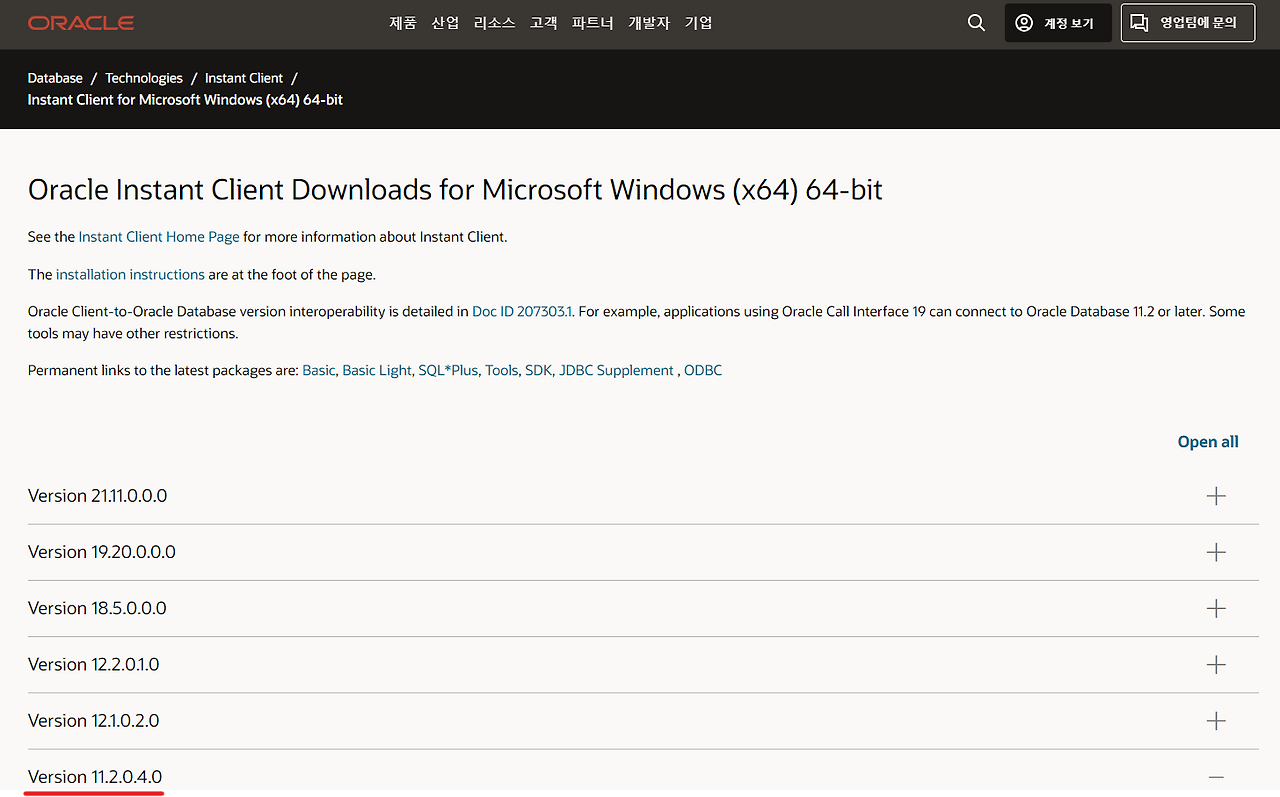
Task: Click the Version 19.20.0.0.0 heading text
Action: (x=102, y=552)
